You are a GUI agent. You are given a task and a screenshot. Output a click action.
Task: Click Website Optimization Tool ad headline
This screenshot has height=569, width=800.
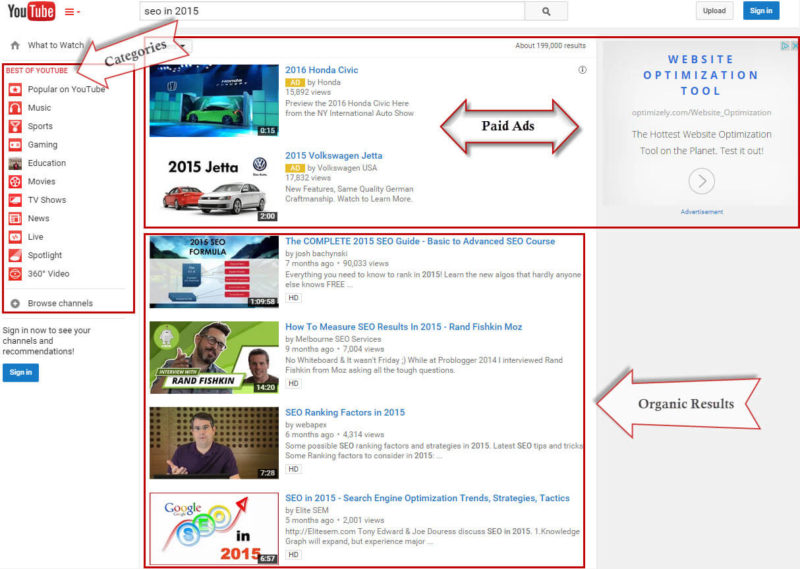(x=701, y=75)
